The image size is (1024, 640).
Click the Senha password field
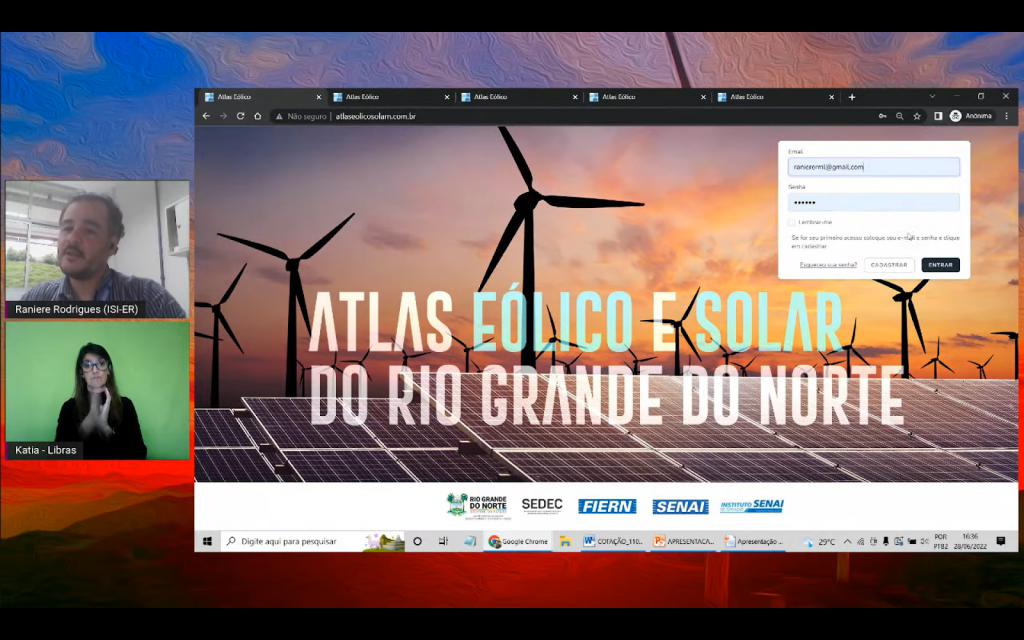(x=873, y=202)
